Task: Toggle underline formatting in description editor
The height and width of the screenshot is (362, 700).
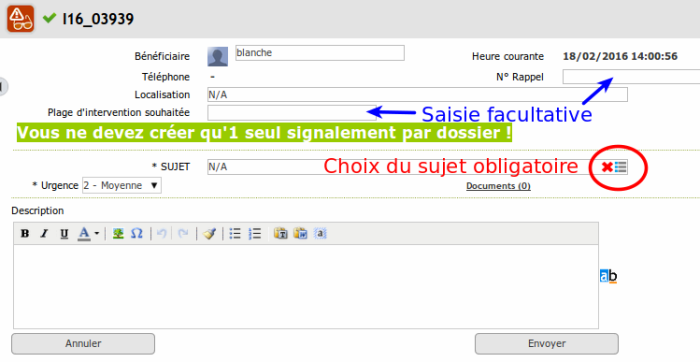Action: 64,233
